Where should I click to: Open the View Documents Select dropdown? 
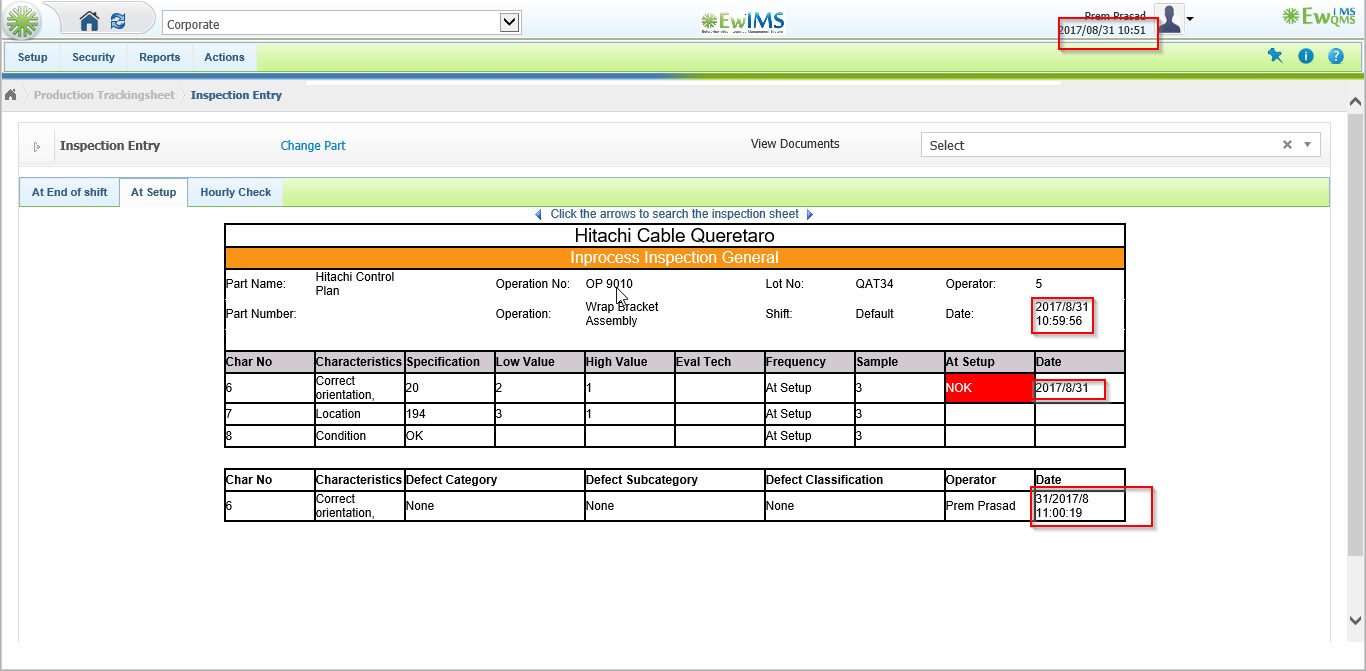[x=1120, y=145]
